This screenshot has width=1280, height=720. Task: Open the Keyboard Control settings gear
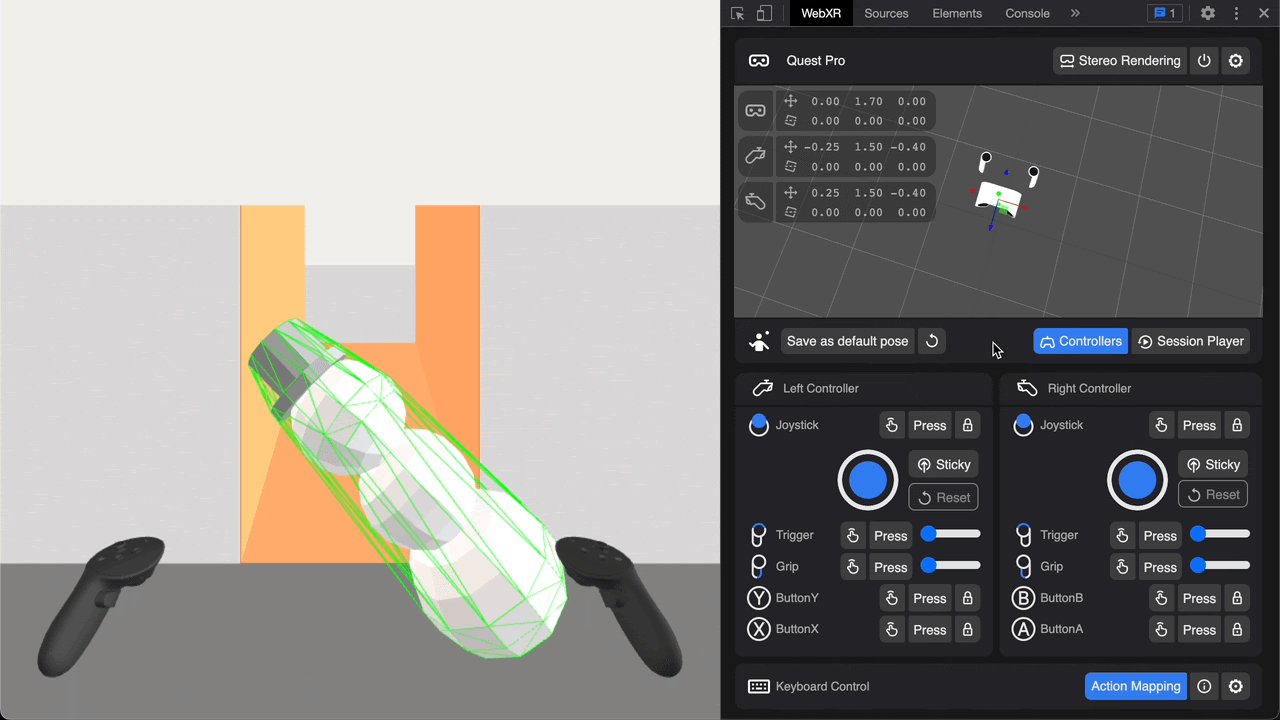tap(1236, 686)
